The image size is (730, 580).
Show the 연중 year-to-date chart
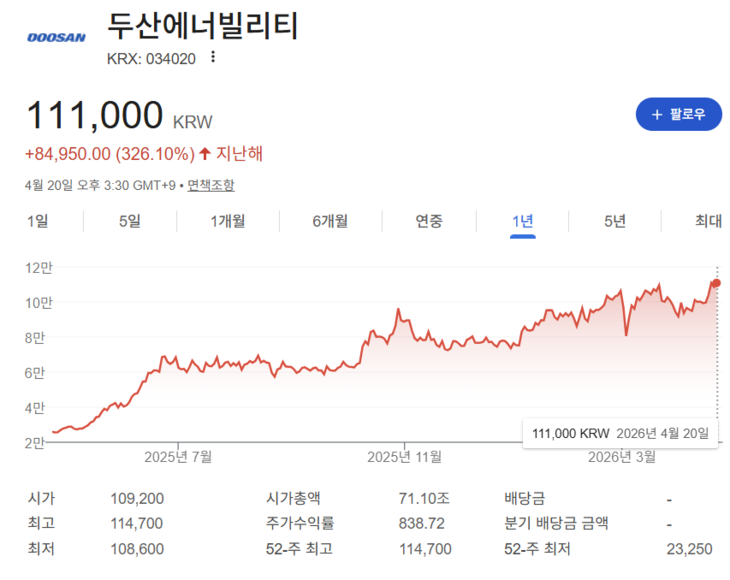tap(429, 221)
